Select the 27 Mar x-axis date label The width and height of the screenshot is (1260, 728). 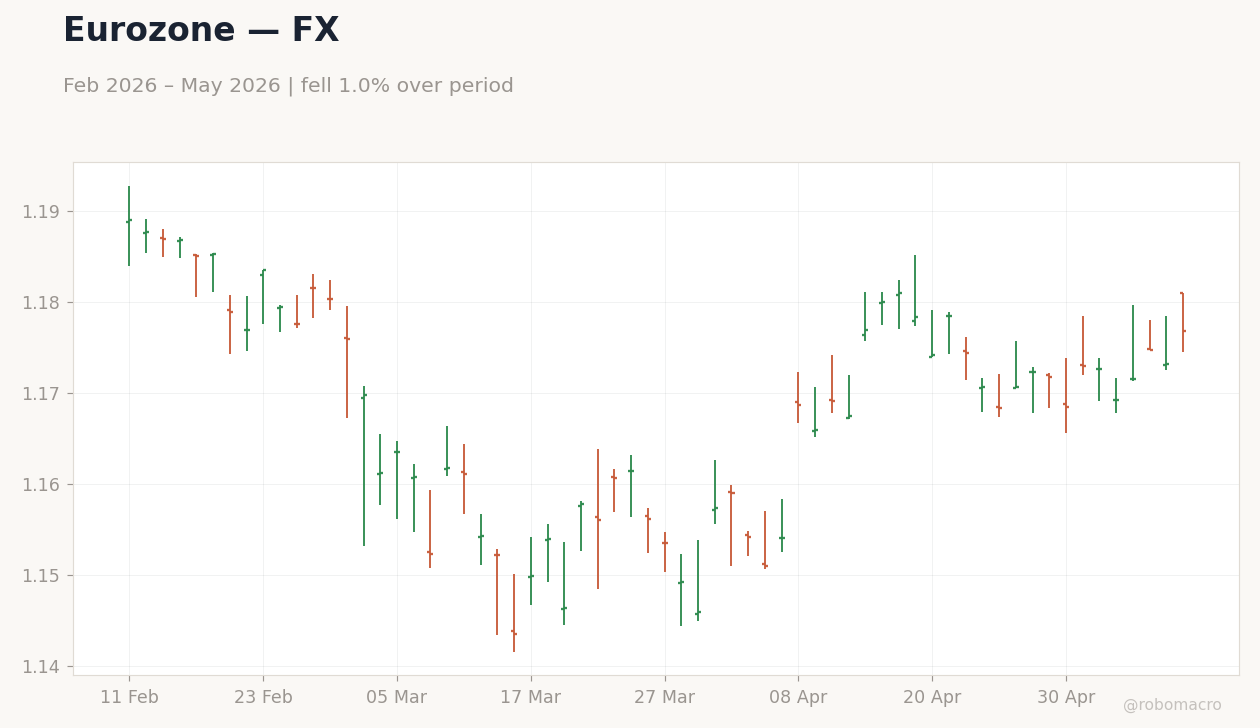pos(665,698)
